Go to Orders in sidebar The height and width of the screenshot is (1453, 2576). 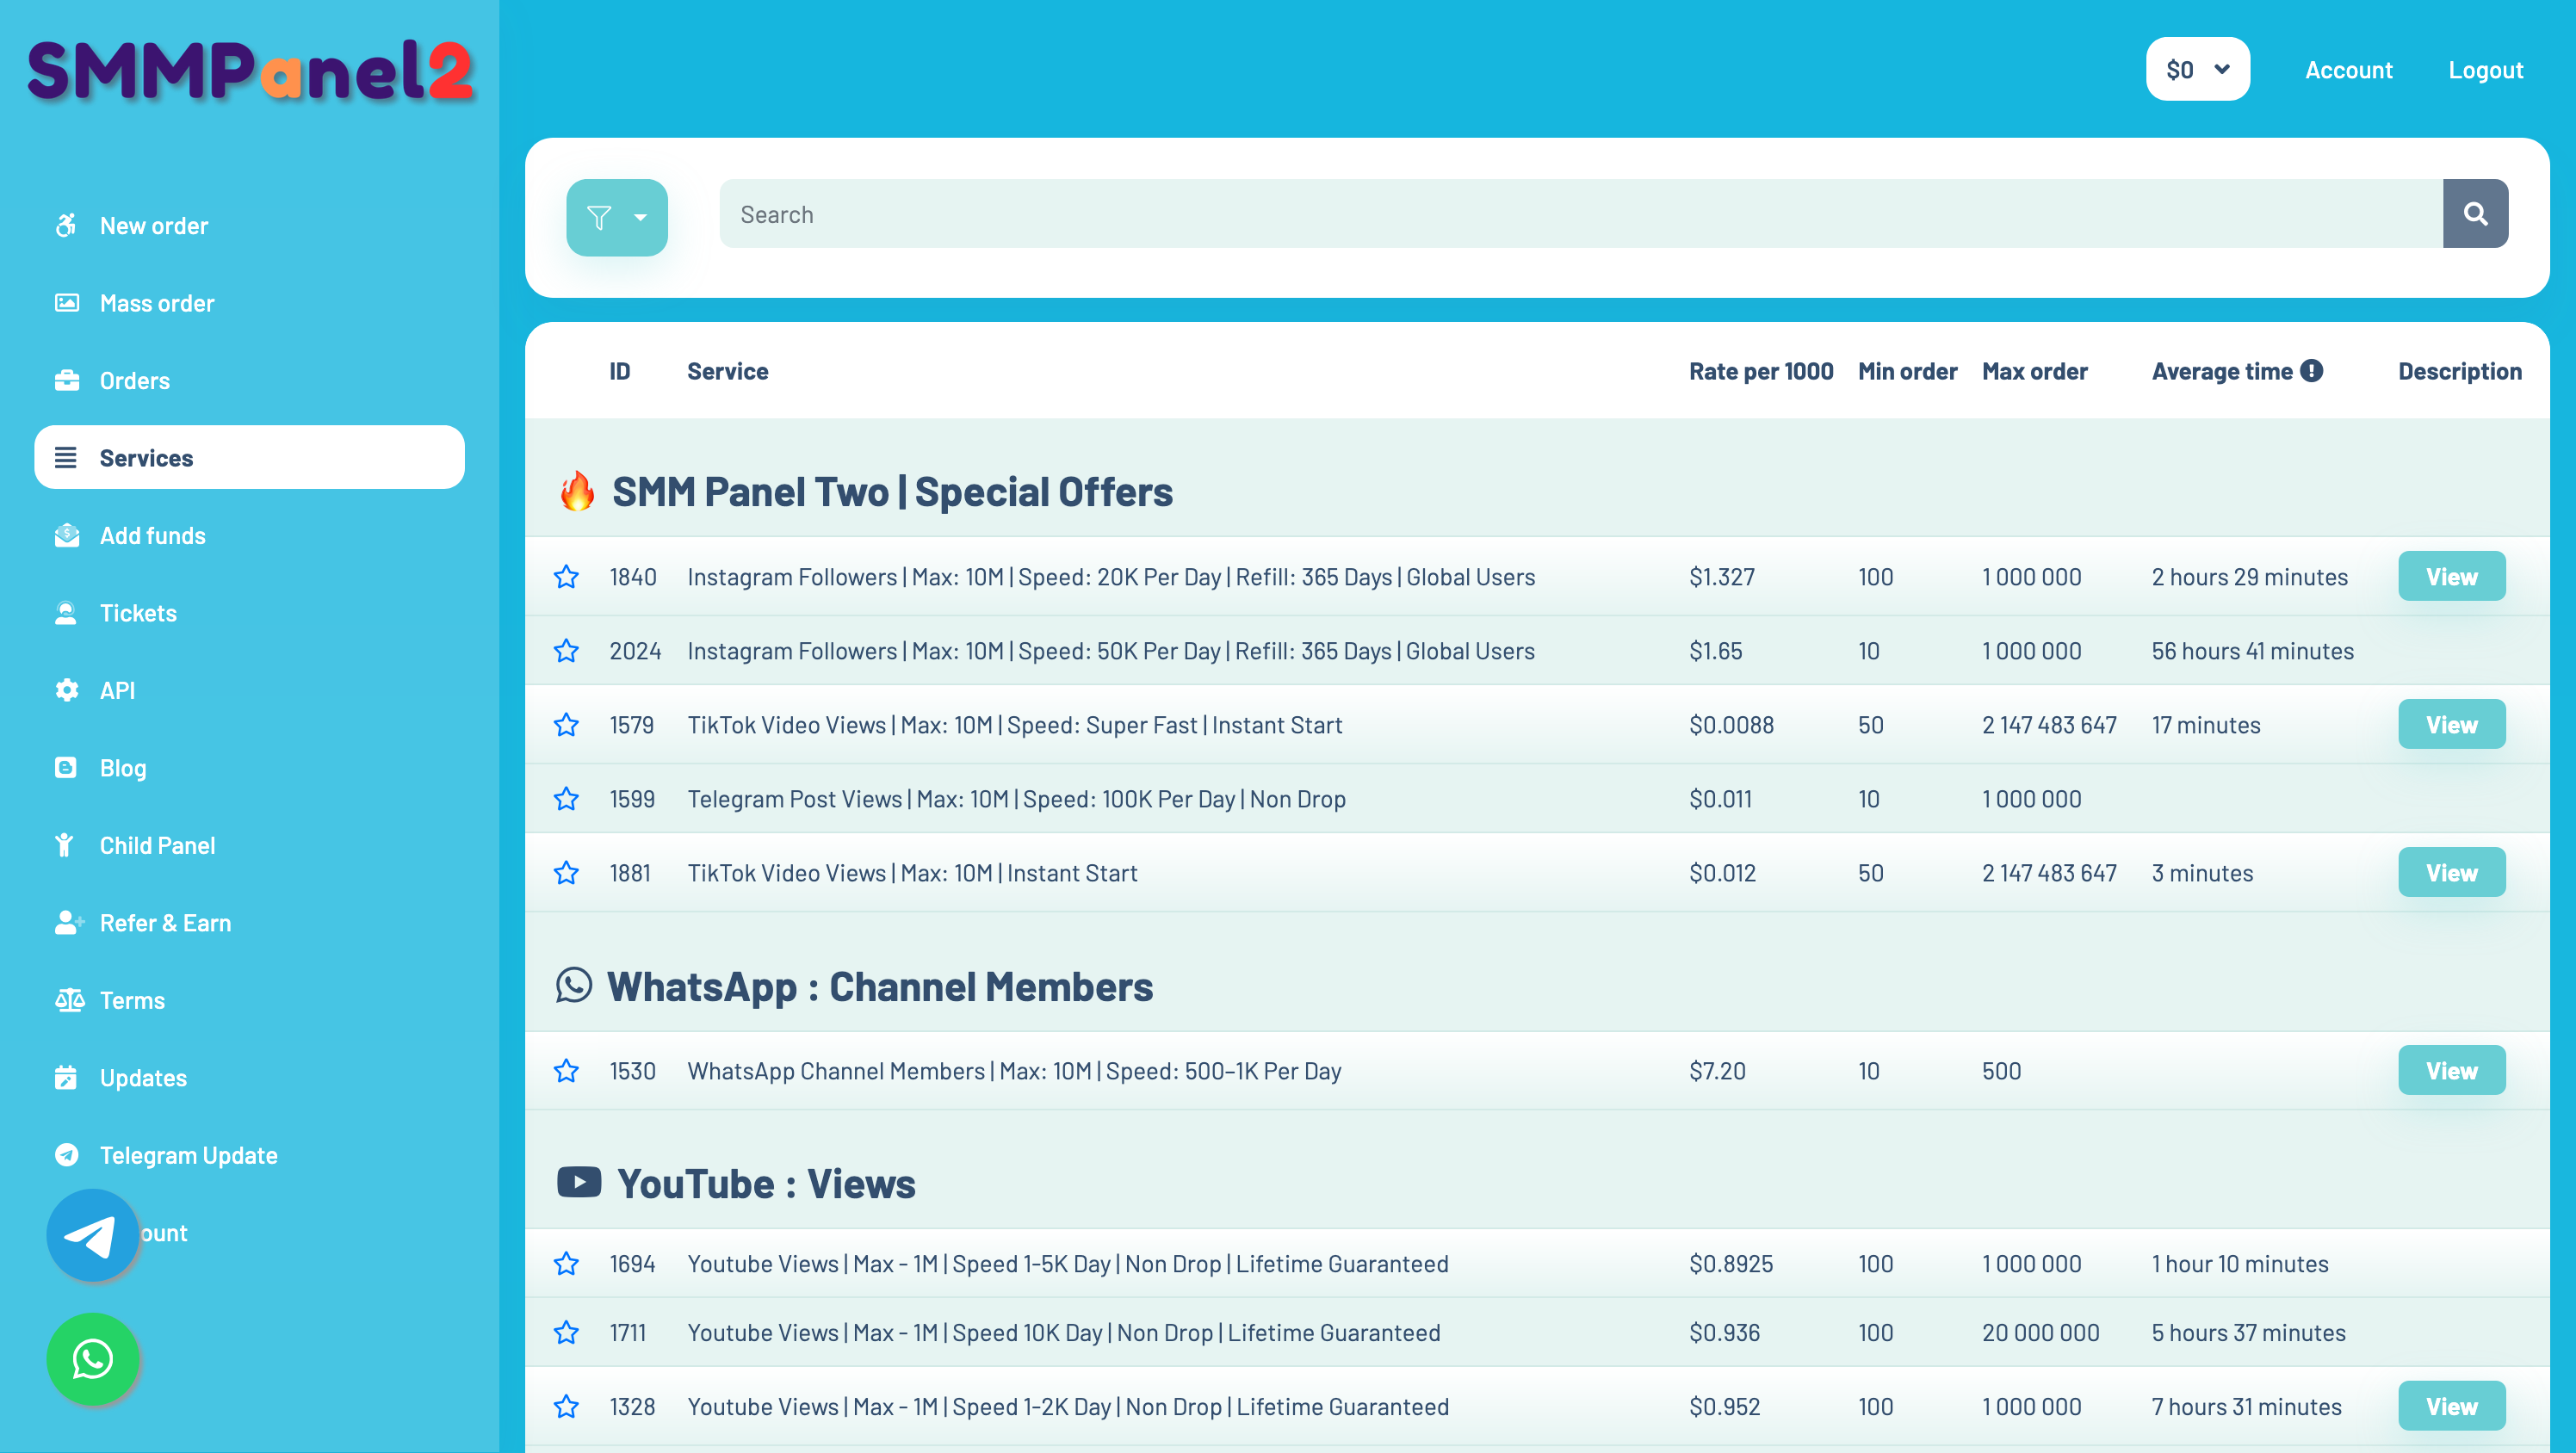[134, 380]
